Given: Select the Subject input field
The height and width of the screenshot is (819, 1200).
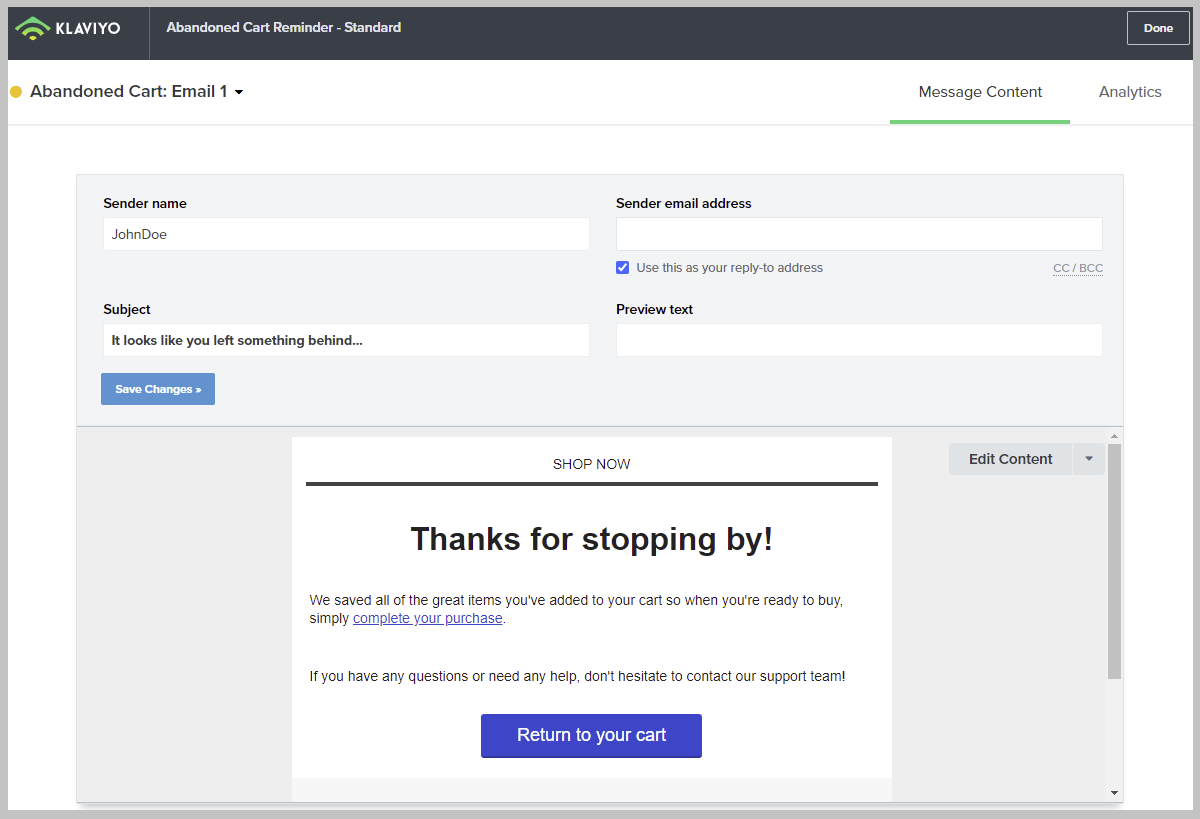Looking at the screenshot, I should tap(346, 340).
